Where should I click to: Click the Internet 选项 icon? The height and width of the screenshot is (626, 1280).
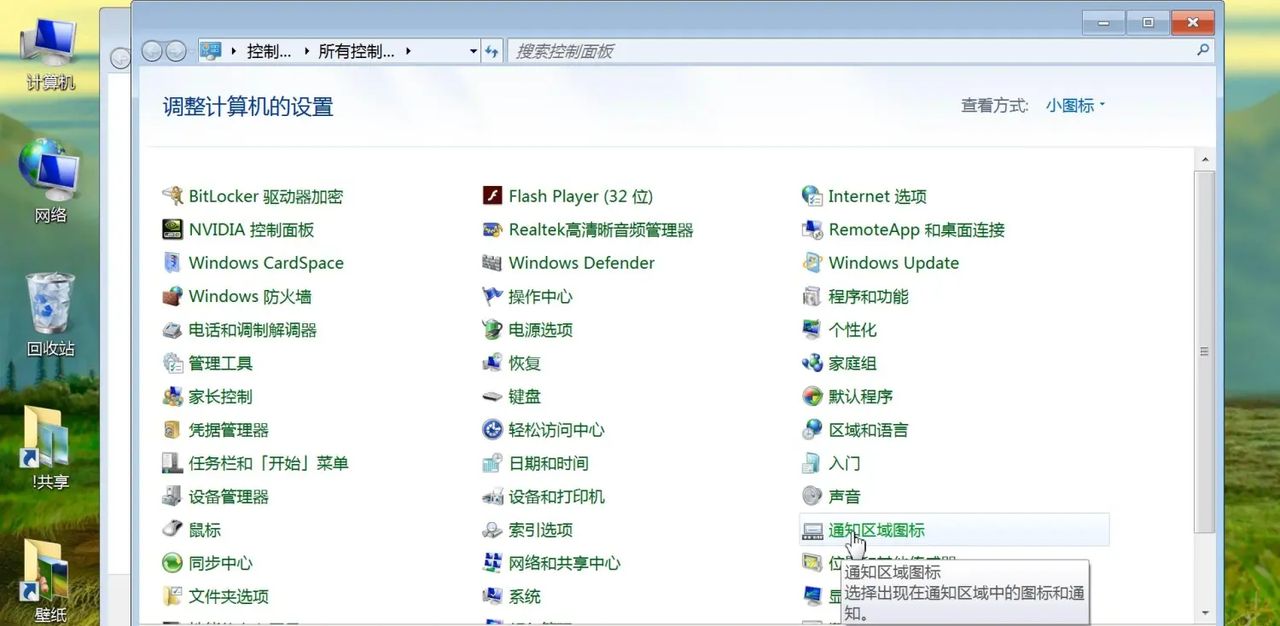812,196
